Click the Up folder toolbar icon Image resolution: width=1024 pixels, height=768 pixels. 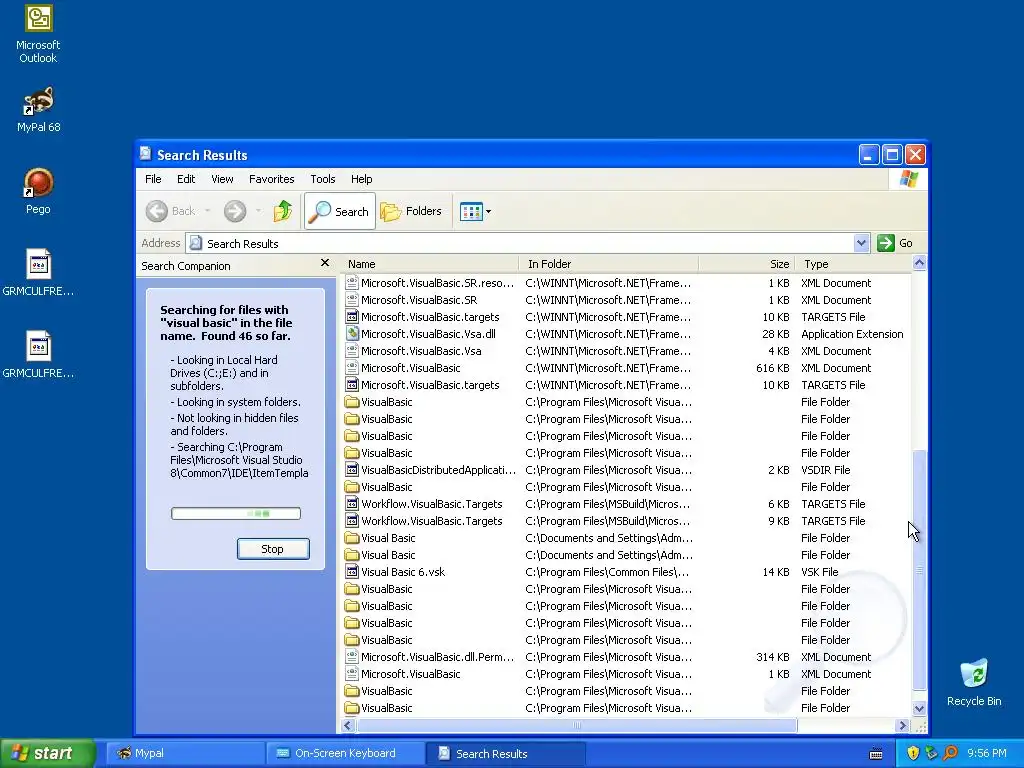click(x=283, y=211)
